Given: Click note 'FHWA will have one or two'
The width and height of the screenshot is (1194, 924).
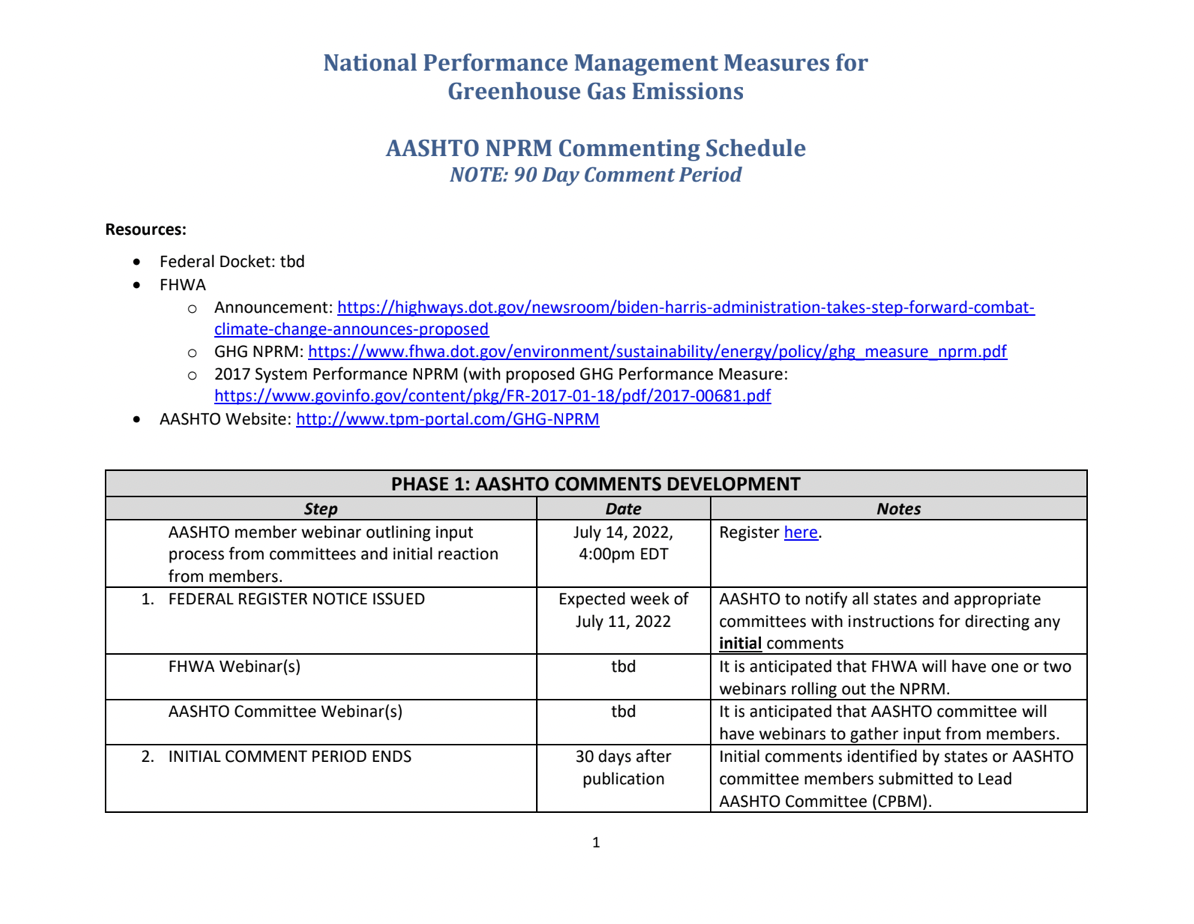Looking at the screenshot, I should point(970,667).
